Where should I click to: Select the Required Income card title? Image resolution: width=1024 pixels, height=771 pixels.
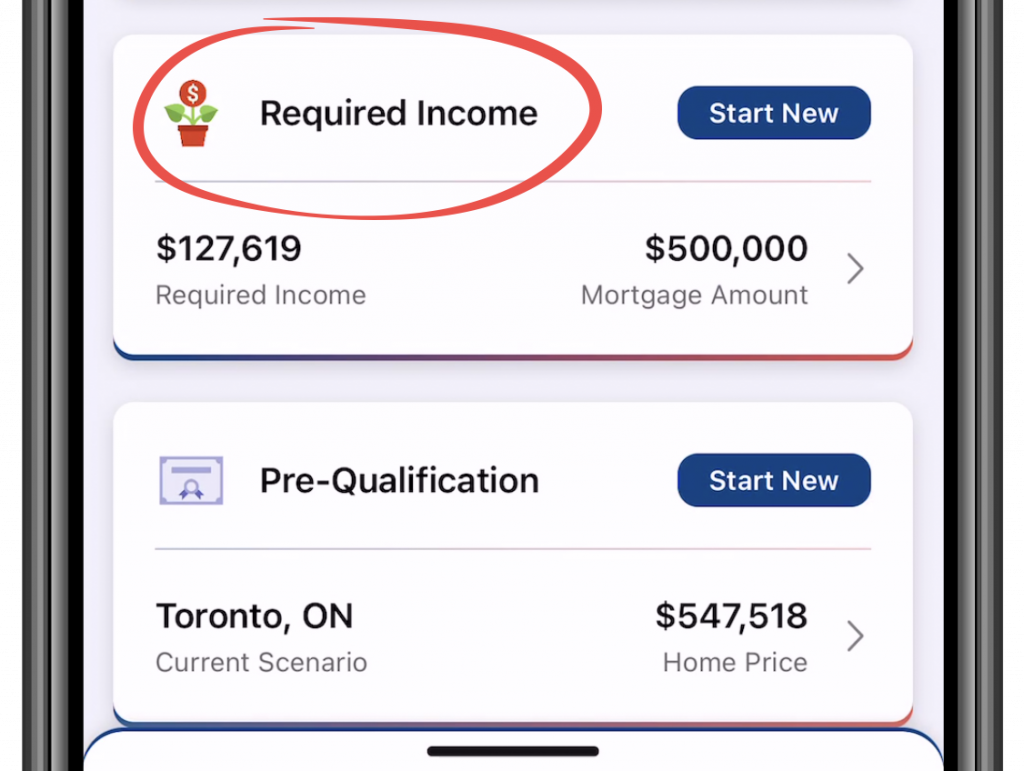click(398, 113)
